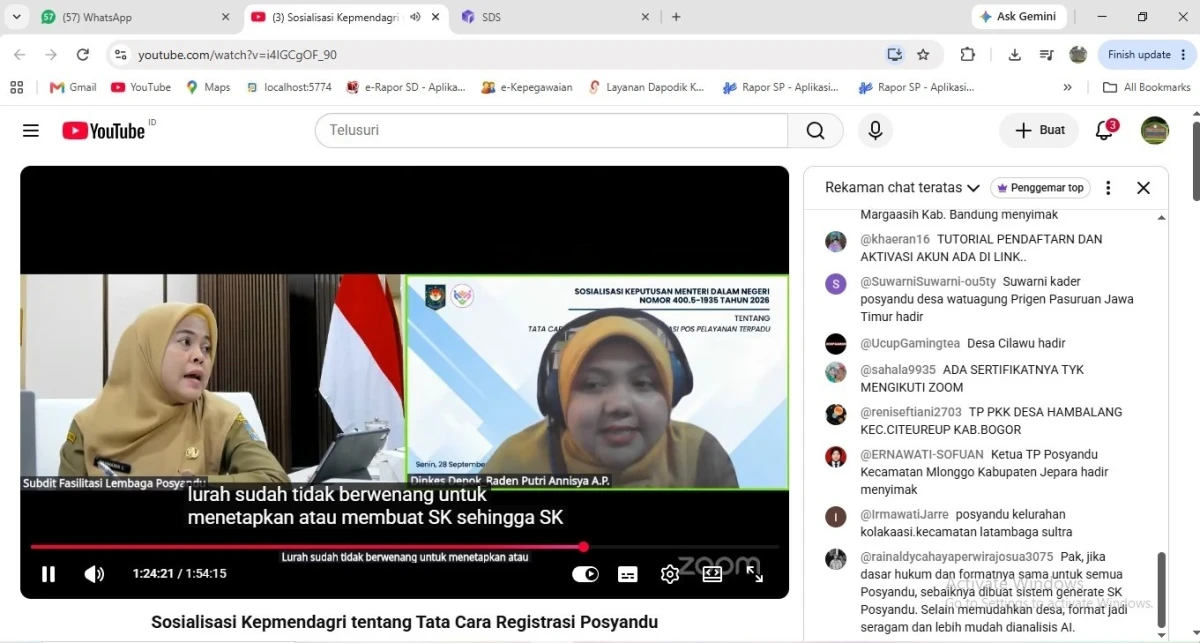Start voice search with microphone icon

(875, 130)
